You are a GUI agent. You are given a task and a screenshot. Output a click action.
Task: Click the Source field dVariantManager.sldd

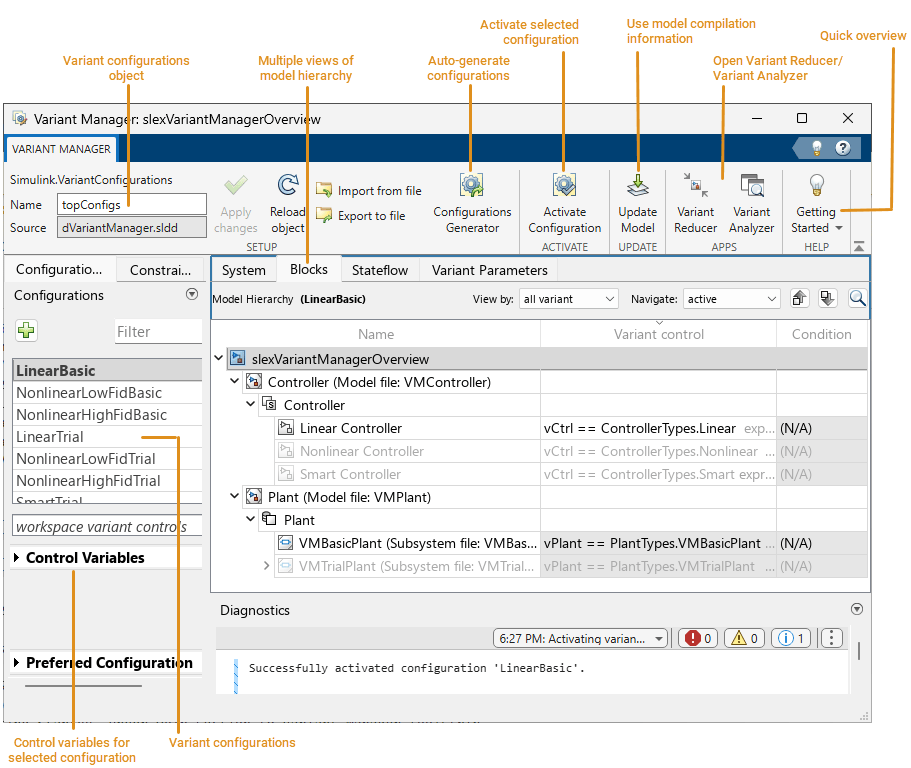[131, 228]
